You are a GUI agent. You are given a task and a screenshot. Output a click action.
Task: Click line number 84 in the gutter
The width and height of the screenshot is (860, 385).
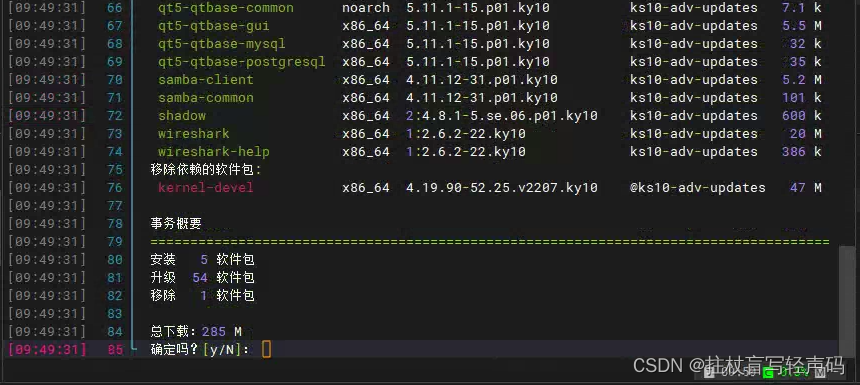115,331
